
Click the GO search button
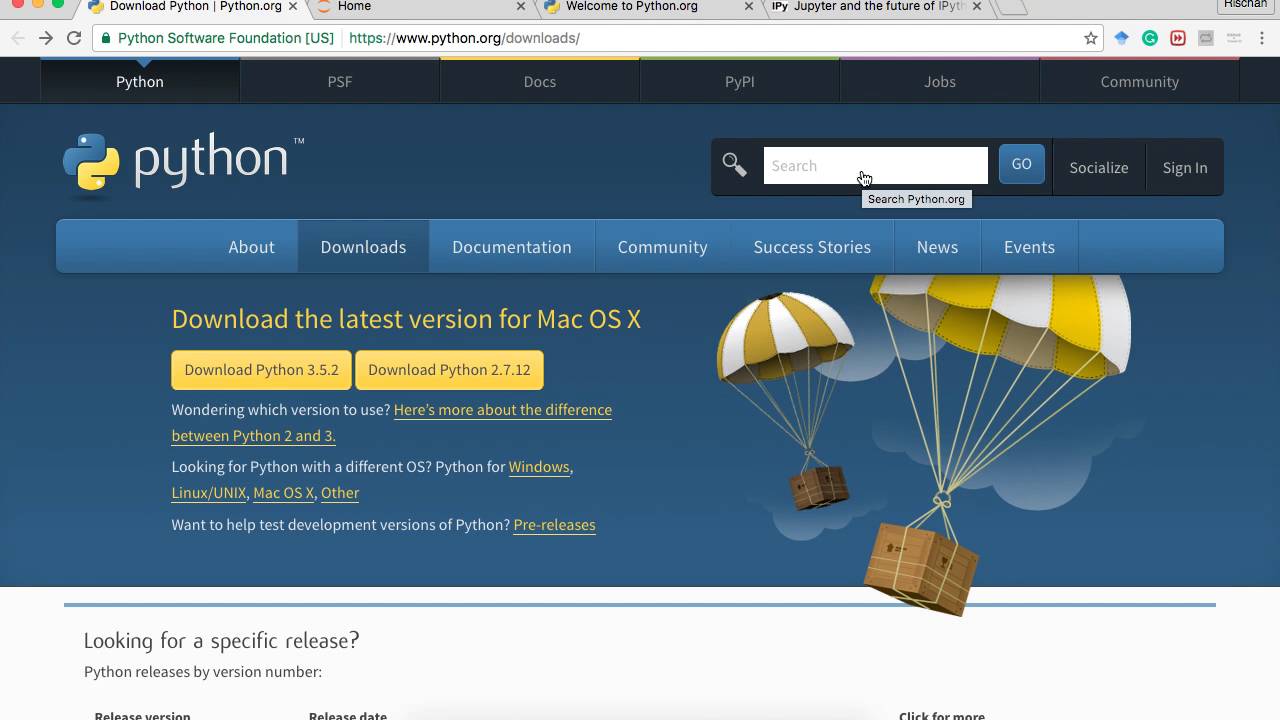click(x=1021, y=164)
